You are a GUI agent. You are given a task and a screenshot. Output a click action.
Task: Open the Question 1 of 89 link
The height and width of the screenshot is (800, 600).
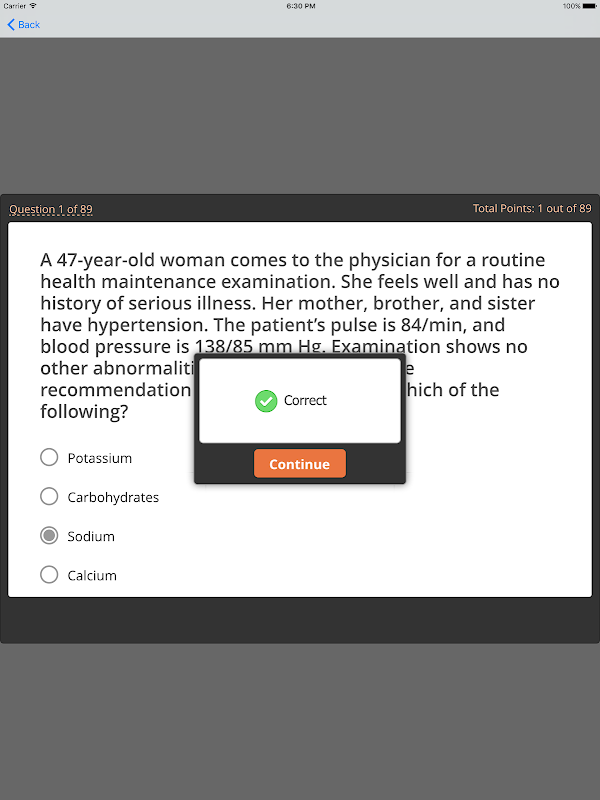51,209
